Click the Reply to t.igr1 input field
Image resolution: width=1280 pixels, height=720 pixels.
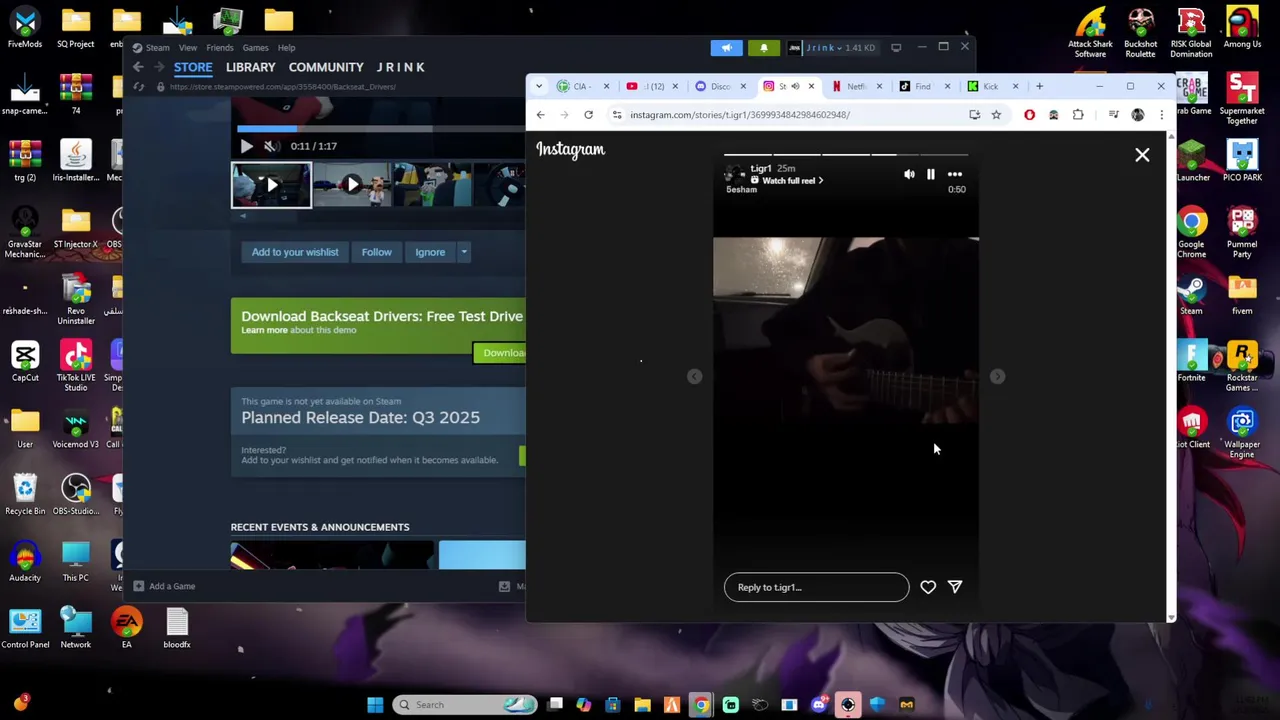tap(816, 587)
